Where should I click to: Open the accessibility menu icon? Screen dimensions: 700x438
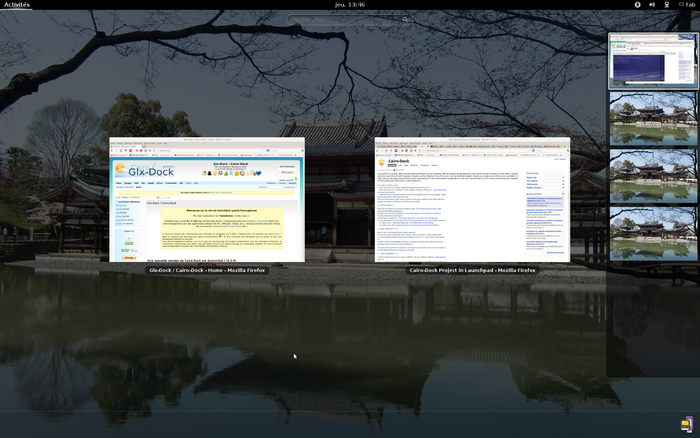tap(638, 5)
